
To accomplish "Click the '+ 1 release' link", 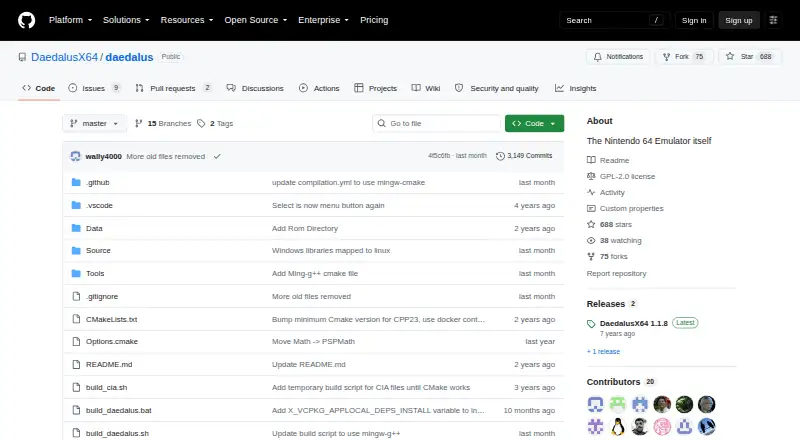I will pyautogui.click(x=603, y=352).
